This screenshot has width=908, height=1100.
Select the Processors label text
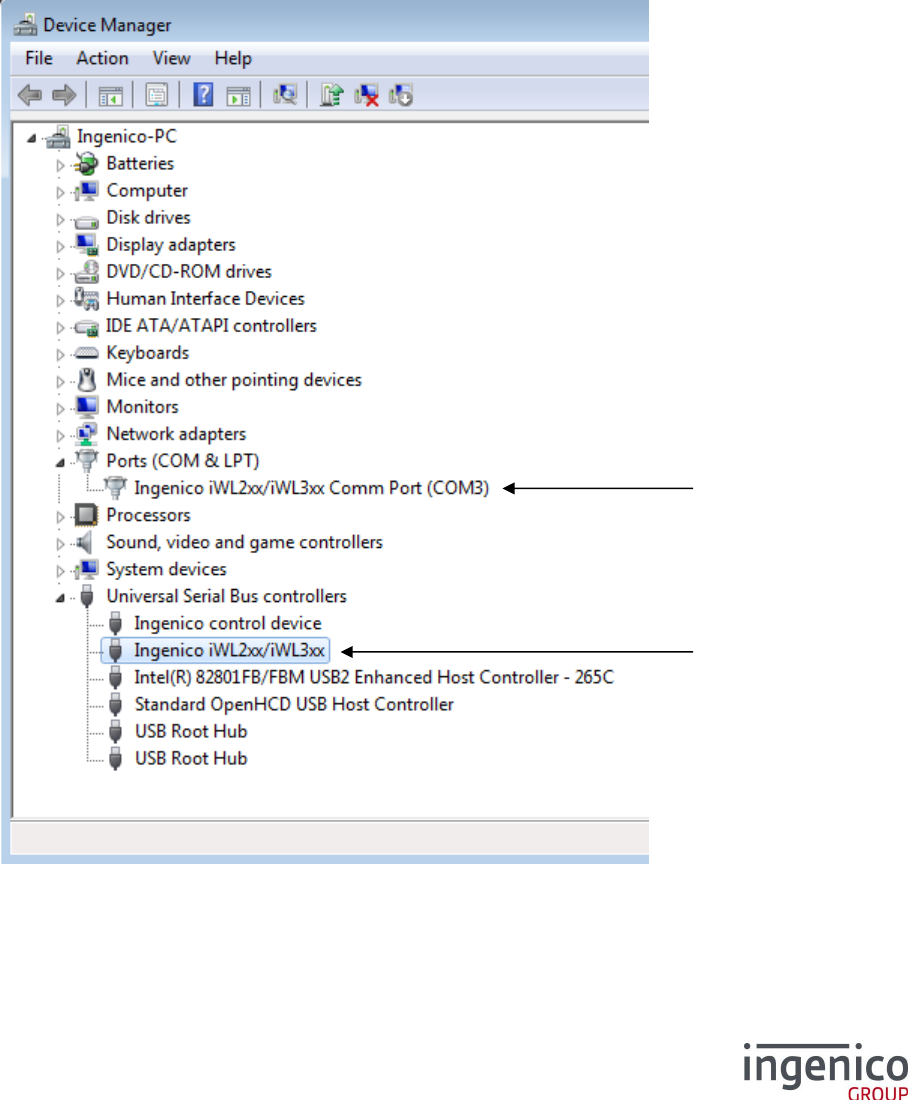tap(148, 515)
